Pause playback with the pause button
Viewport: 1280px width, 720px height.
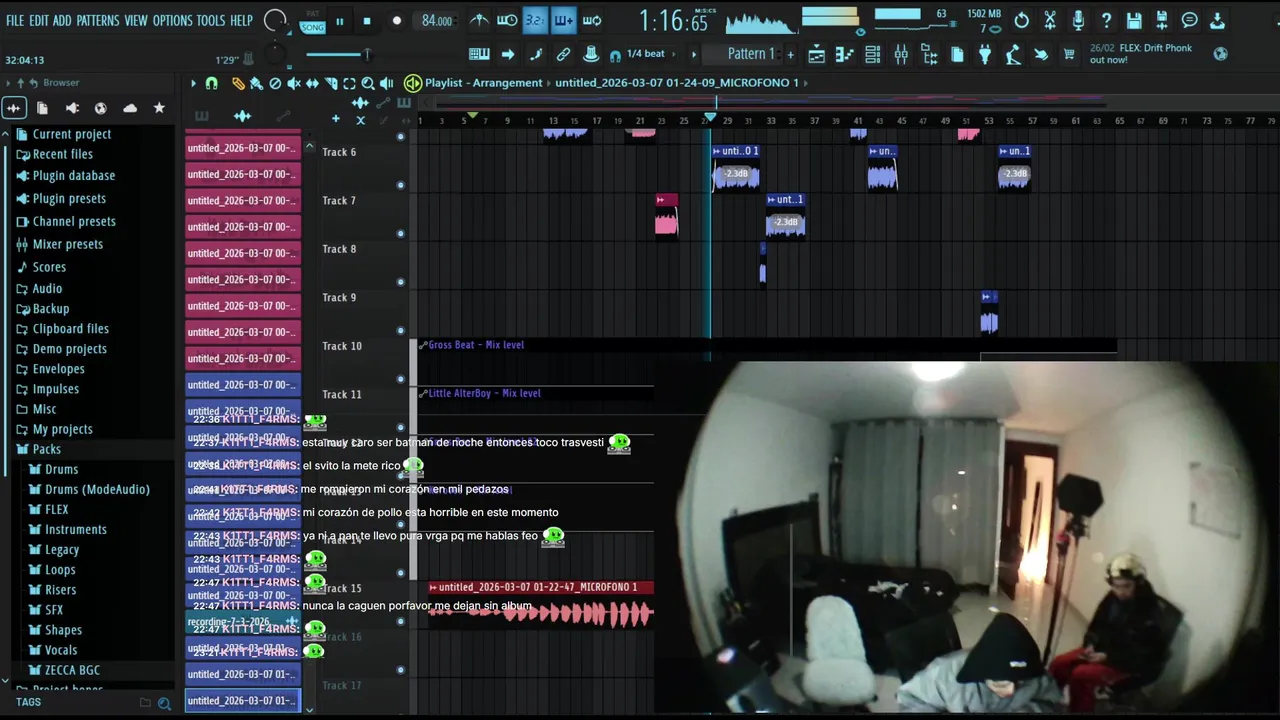tap(340, 21)
